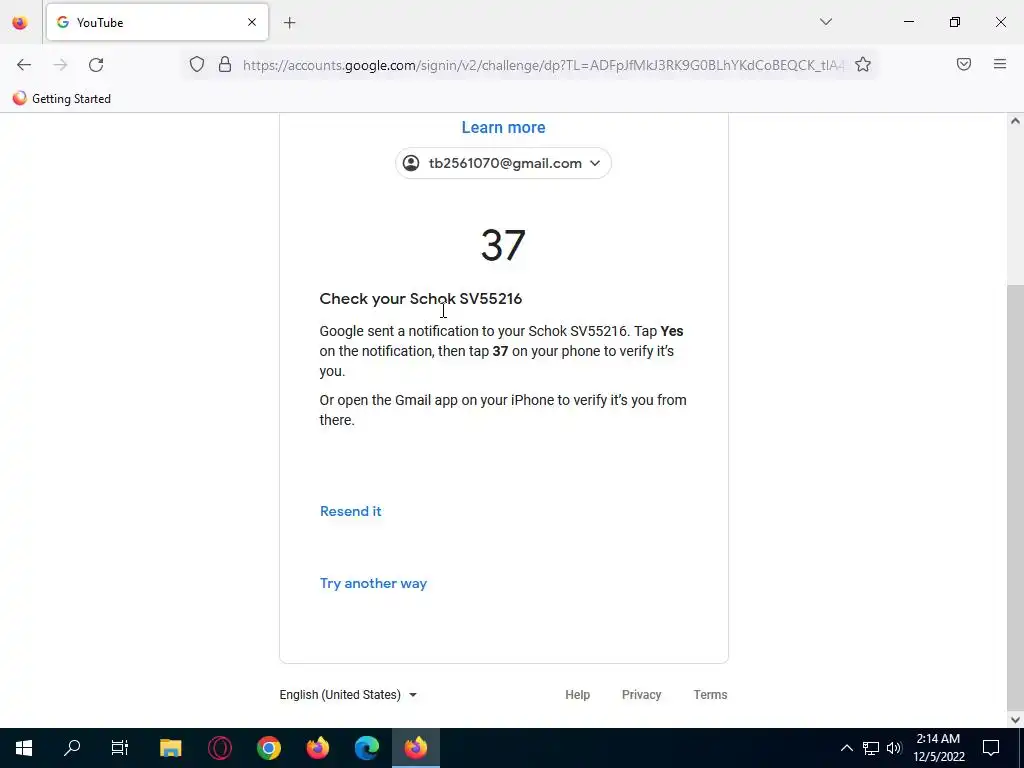Bookmark this page with star icon
Image resolution: width=1024 pixels, height=768 pixels.
863,65
